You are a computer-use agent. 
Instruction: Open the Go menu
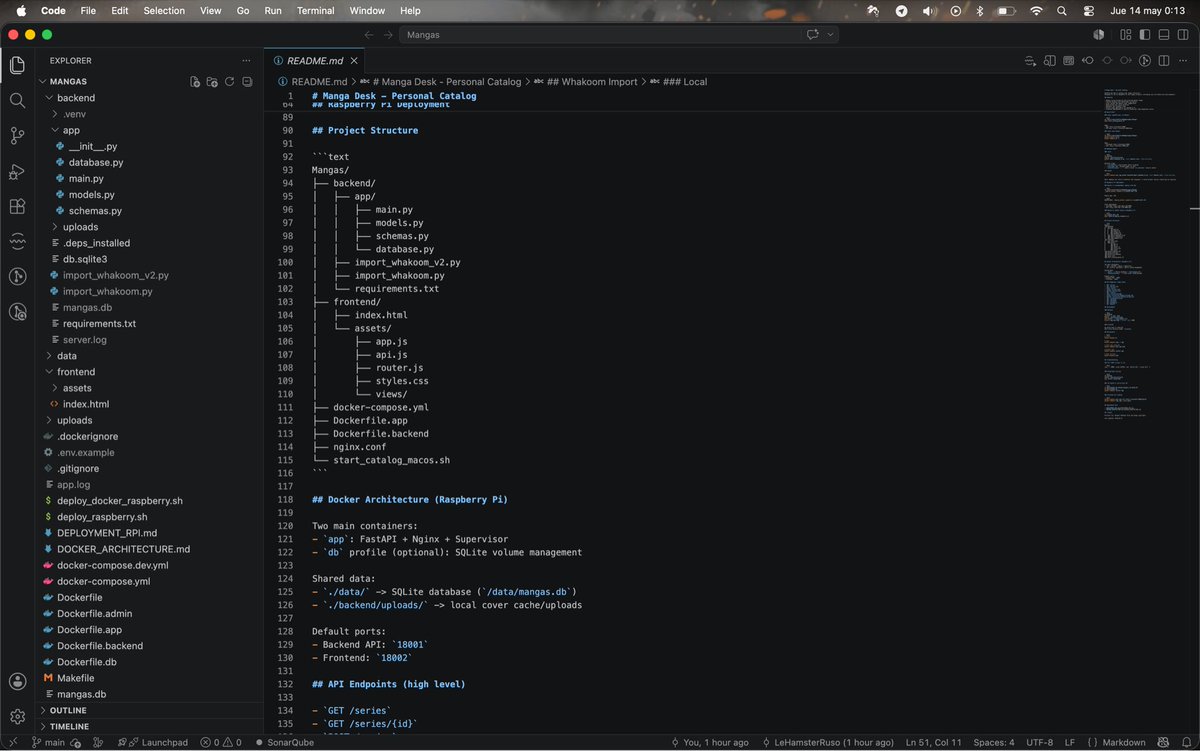coord(243,10)
